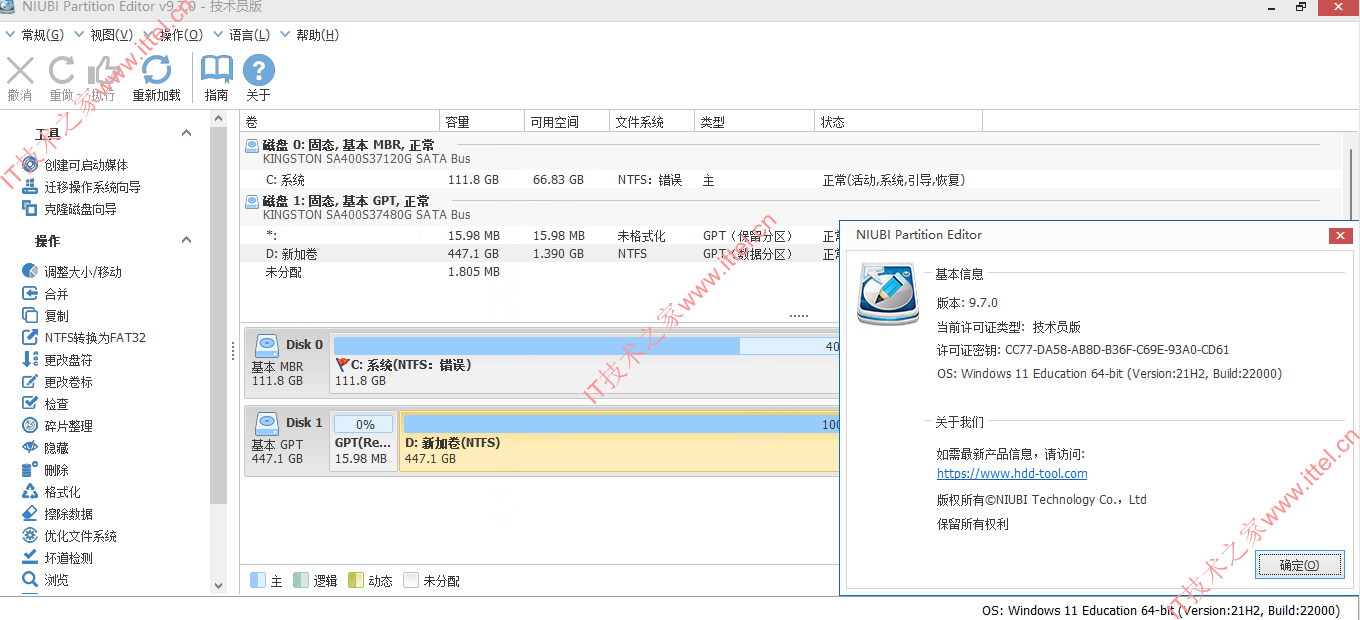Select the *: unformatted volume row

click(540, 236)
